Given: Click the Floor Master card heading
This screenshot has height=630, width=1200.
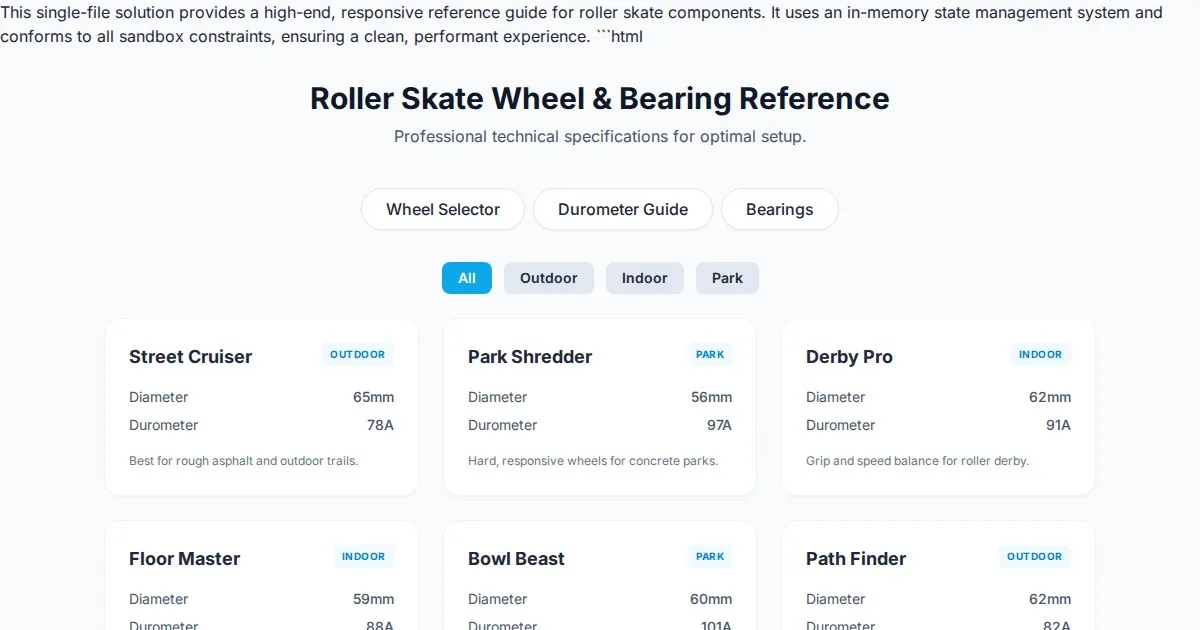Looking at the screenshot, I should click(184, 559).
